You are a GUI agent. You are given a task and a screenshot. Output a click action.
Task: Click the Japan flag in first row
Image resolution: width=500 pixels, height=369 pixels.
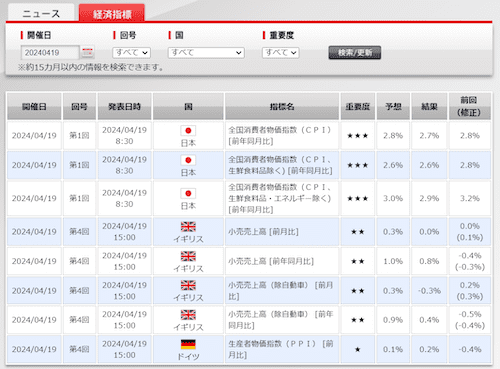(x=188, y=130)
